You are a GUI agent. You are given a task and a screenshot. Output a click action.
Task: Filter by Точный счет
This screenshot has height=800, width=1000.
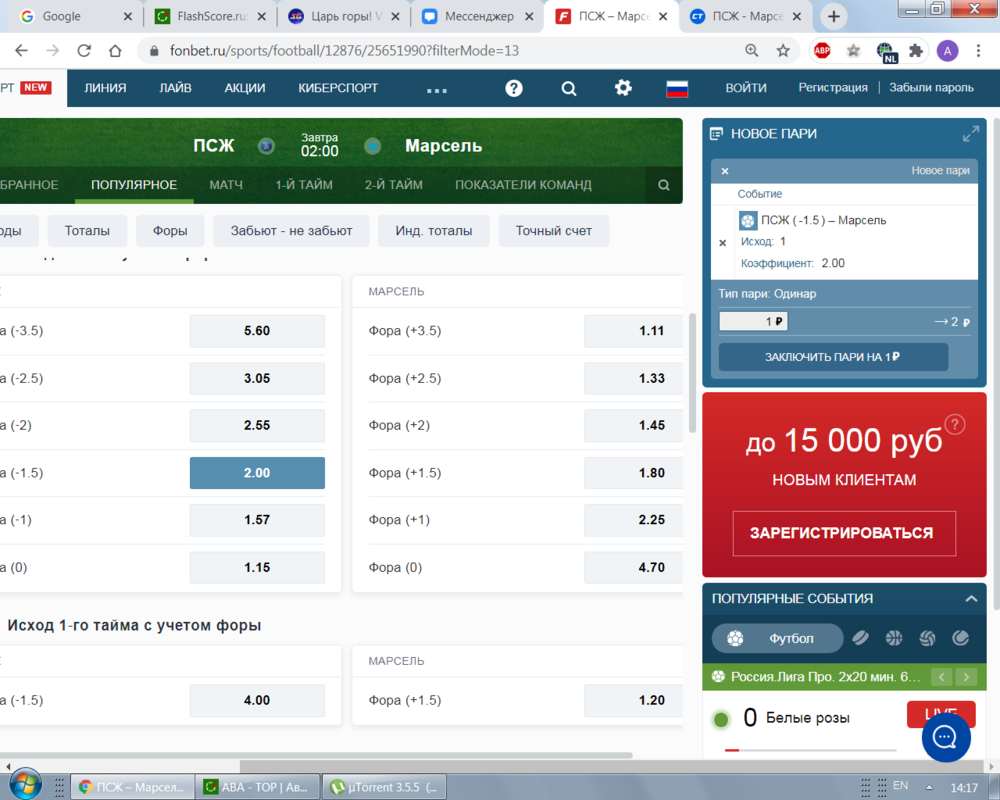[554, 231]
